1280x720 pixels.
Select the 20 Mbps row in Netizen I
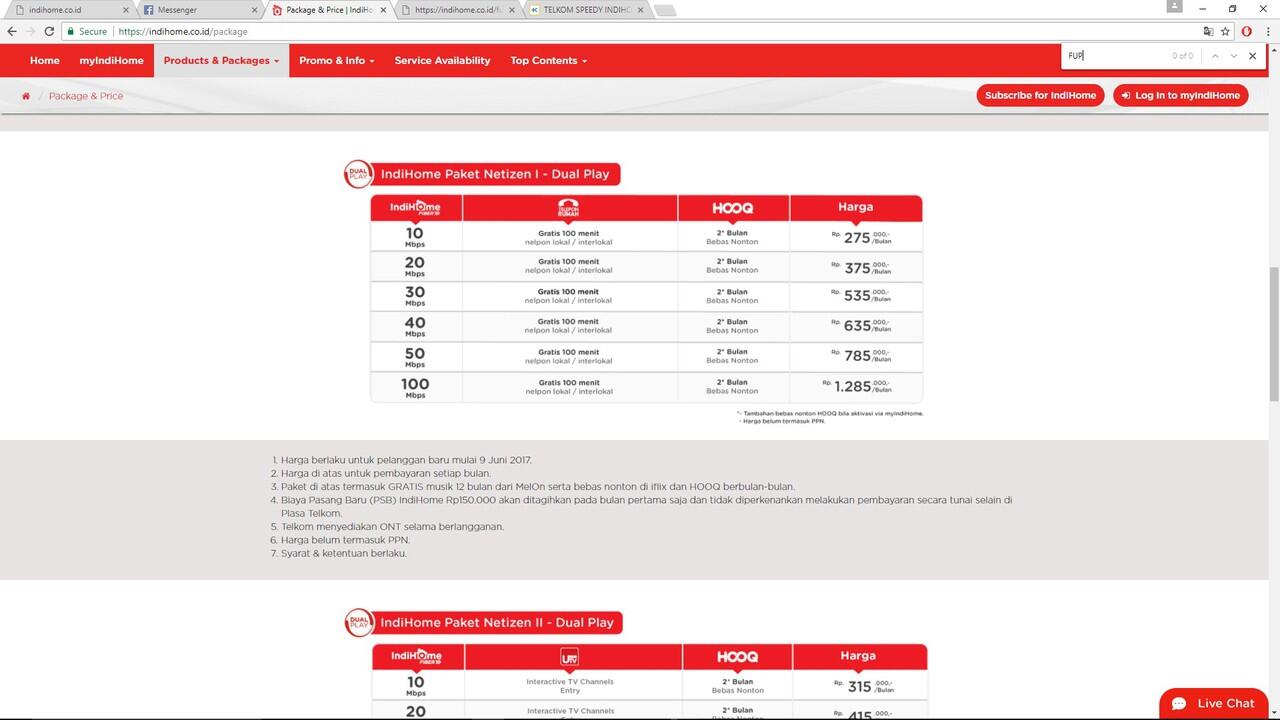[646, 267]
